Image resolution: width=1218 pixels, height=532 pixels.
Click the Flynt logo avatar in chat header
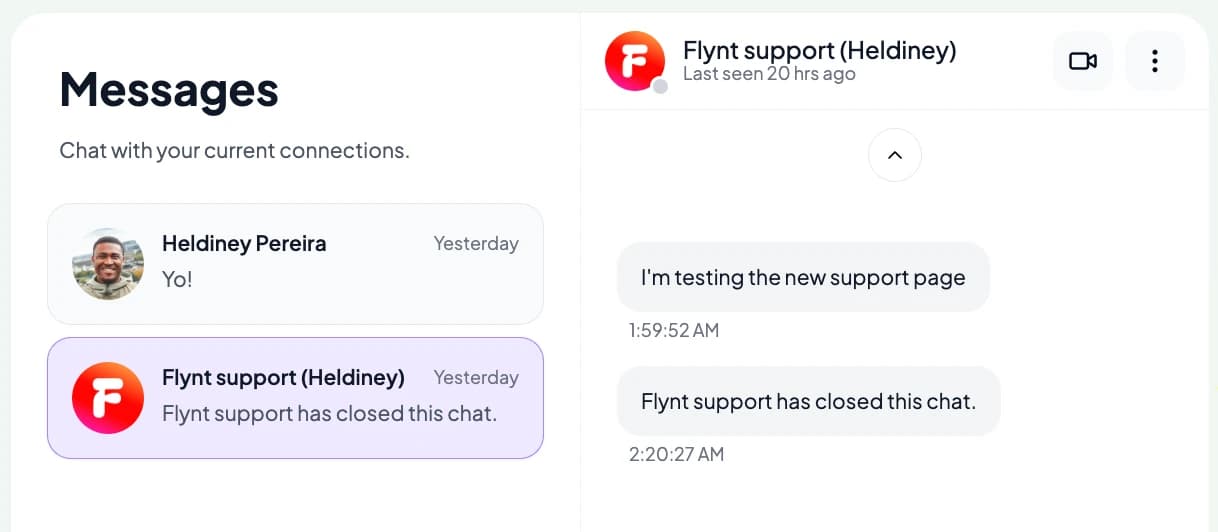[635, 61]
